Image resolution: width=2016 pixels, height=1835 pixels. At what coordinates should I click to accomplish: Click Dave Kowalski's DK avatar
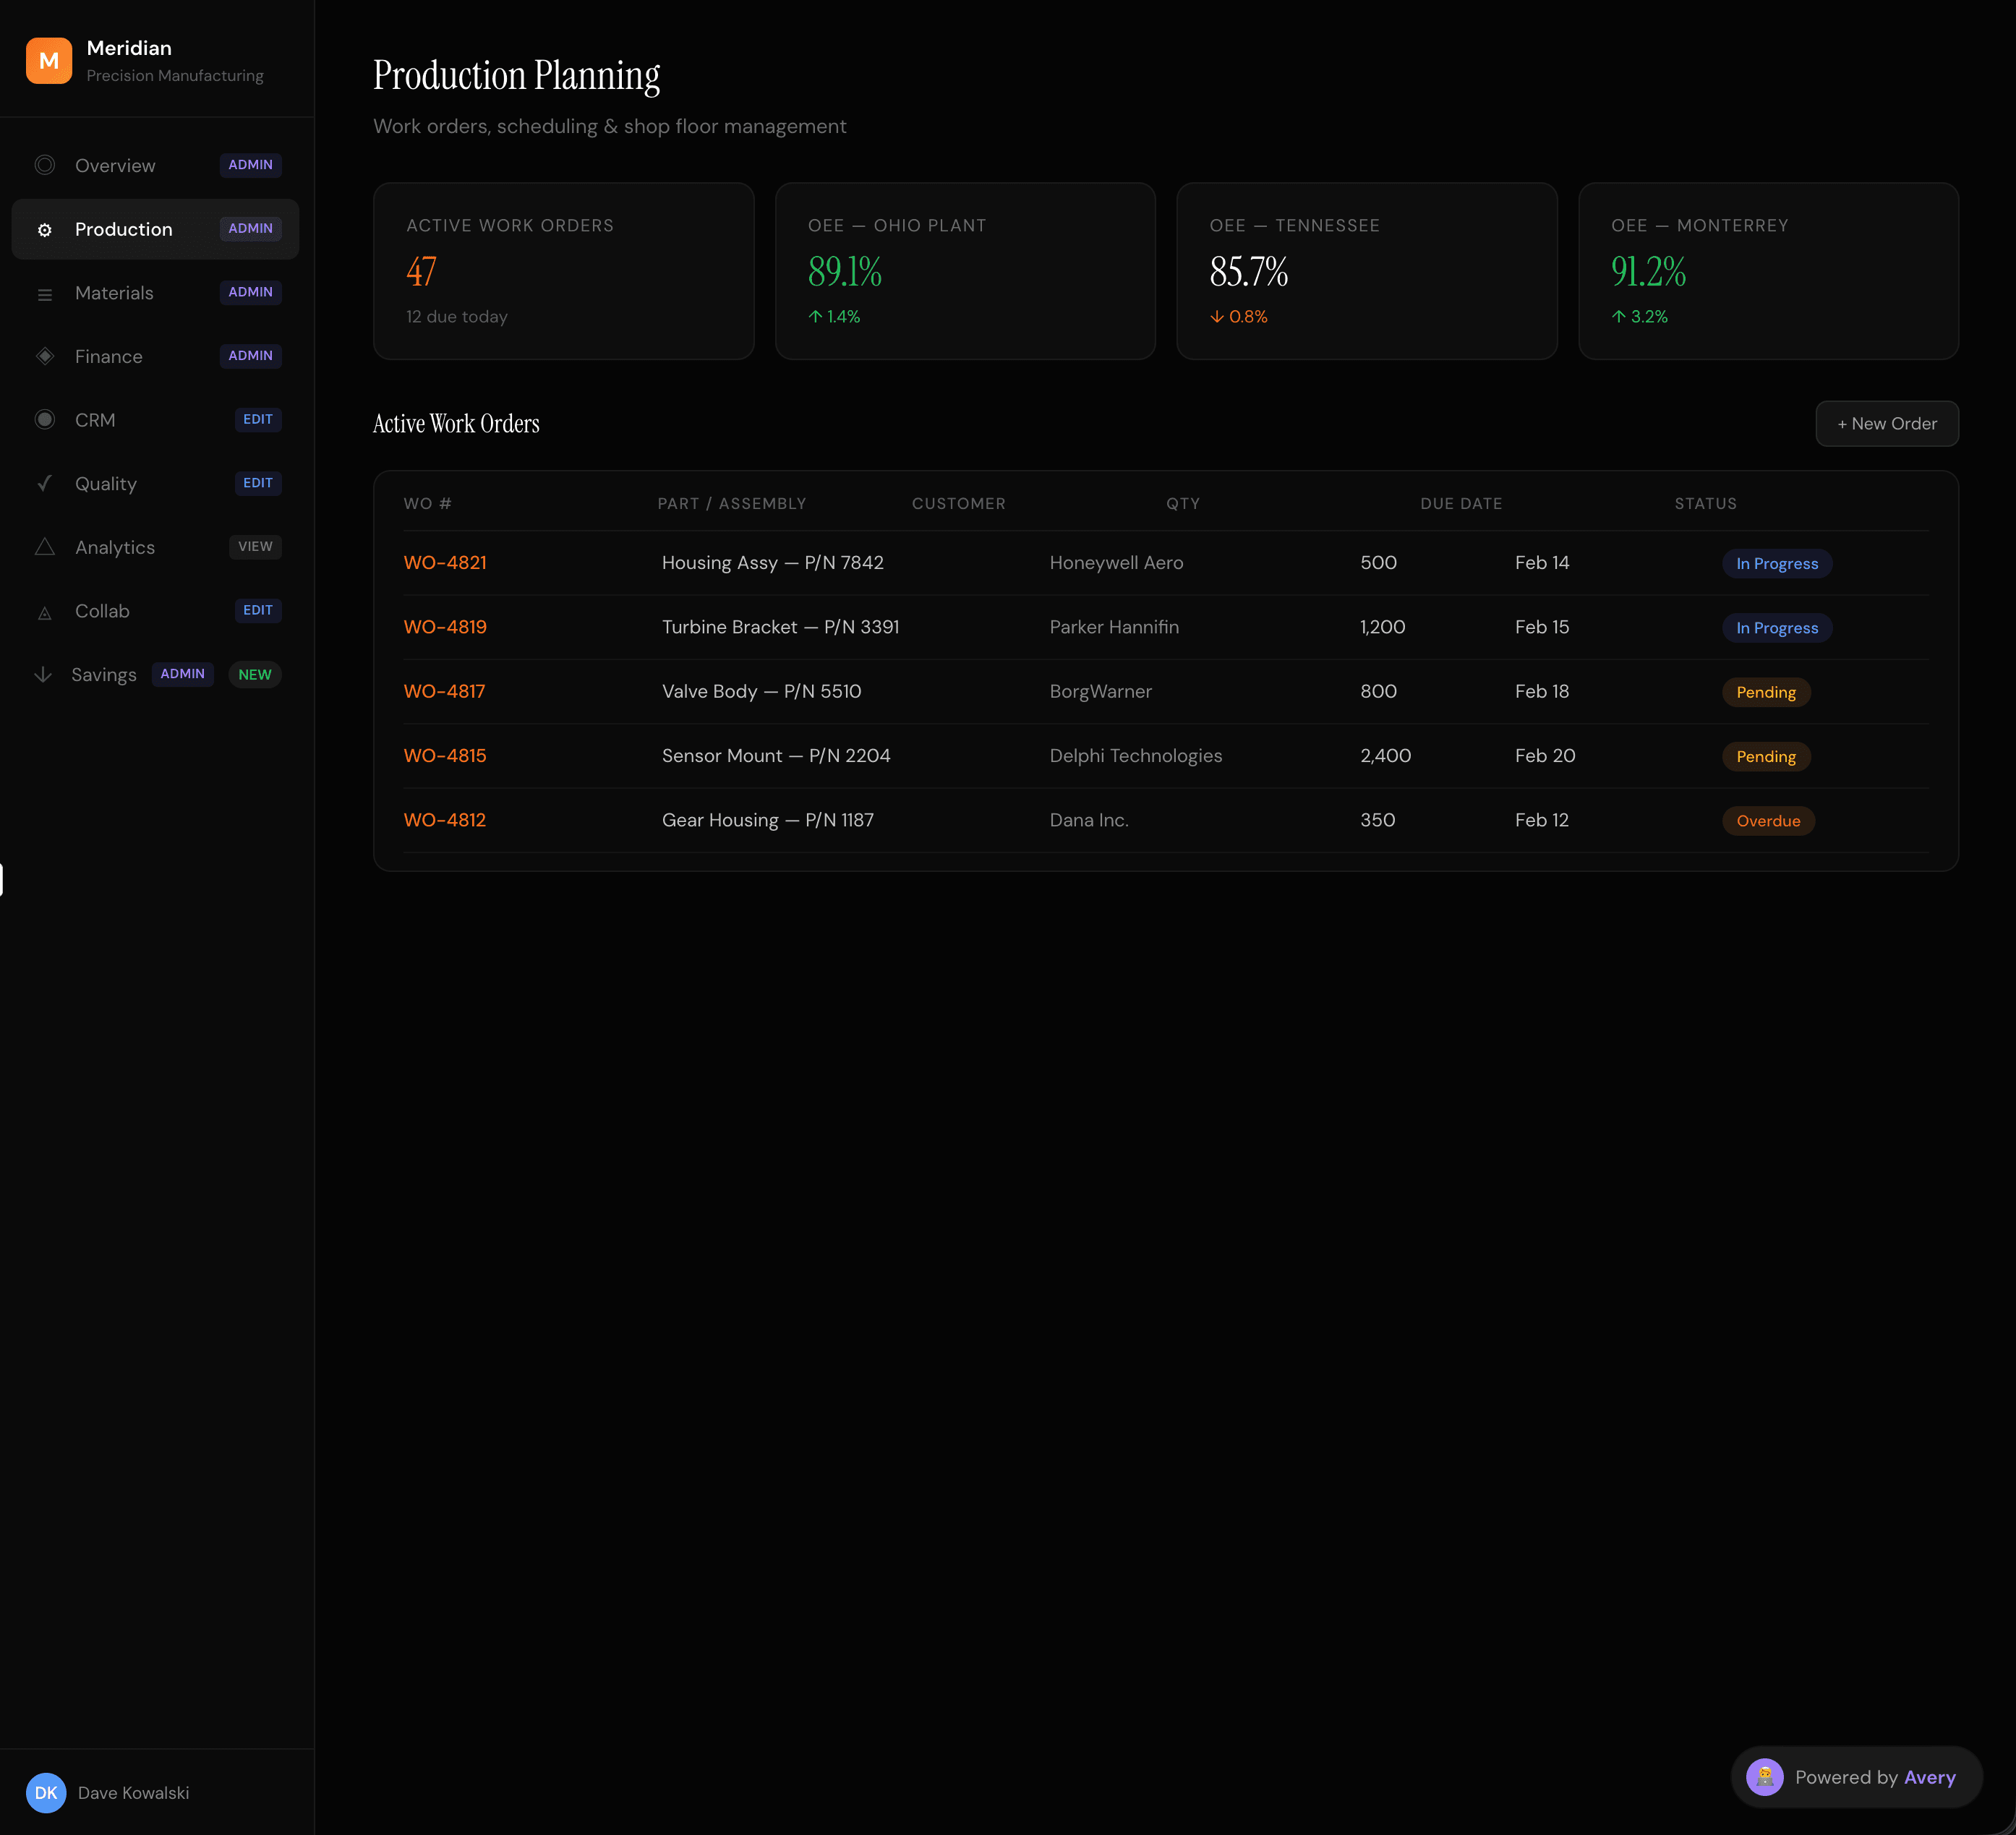pos(46,1793)
